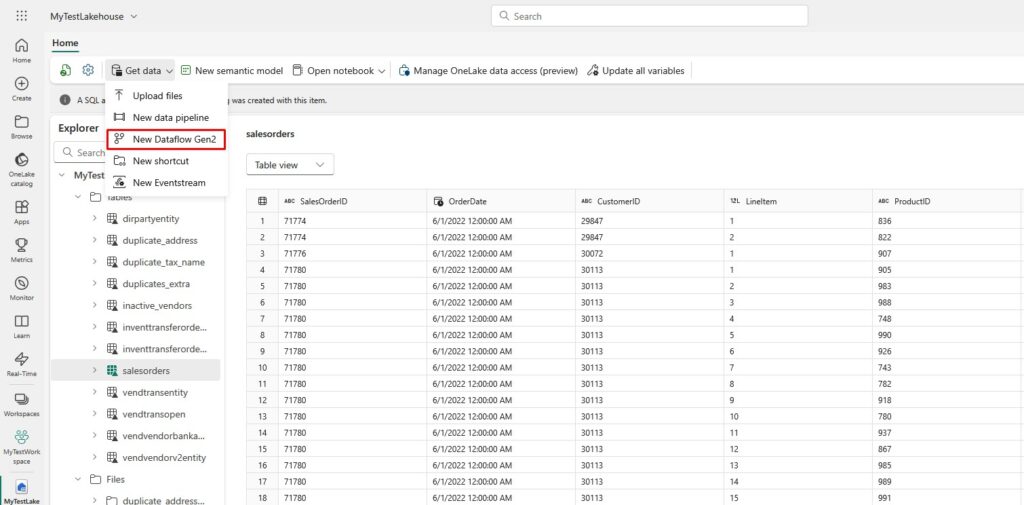Select the vendtransentity table
Image resolution: width=1024 pixels, height=505 pixels.
pos(155,392)
